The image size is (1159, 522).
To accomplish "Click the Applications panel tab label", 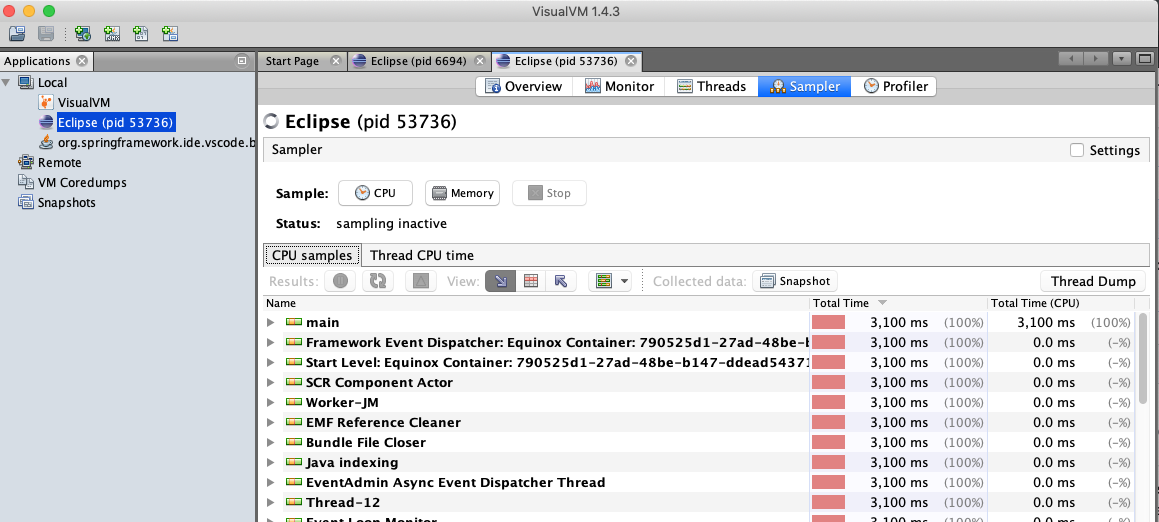I will pos(37,61).
